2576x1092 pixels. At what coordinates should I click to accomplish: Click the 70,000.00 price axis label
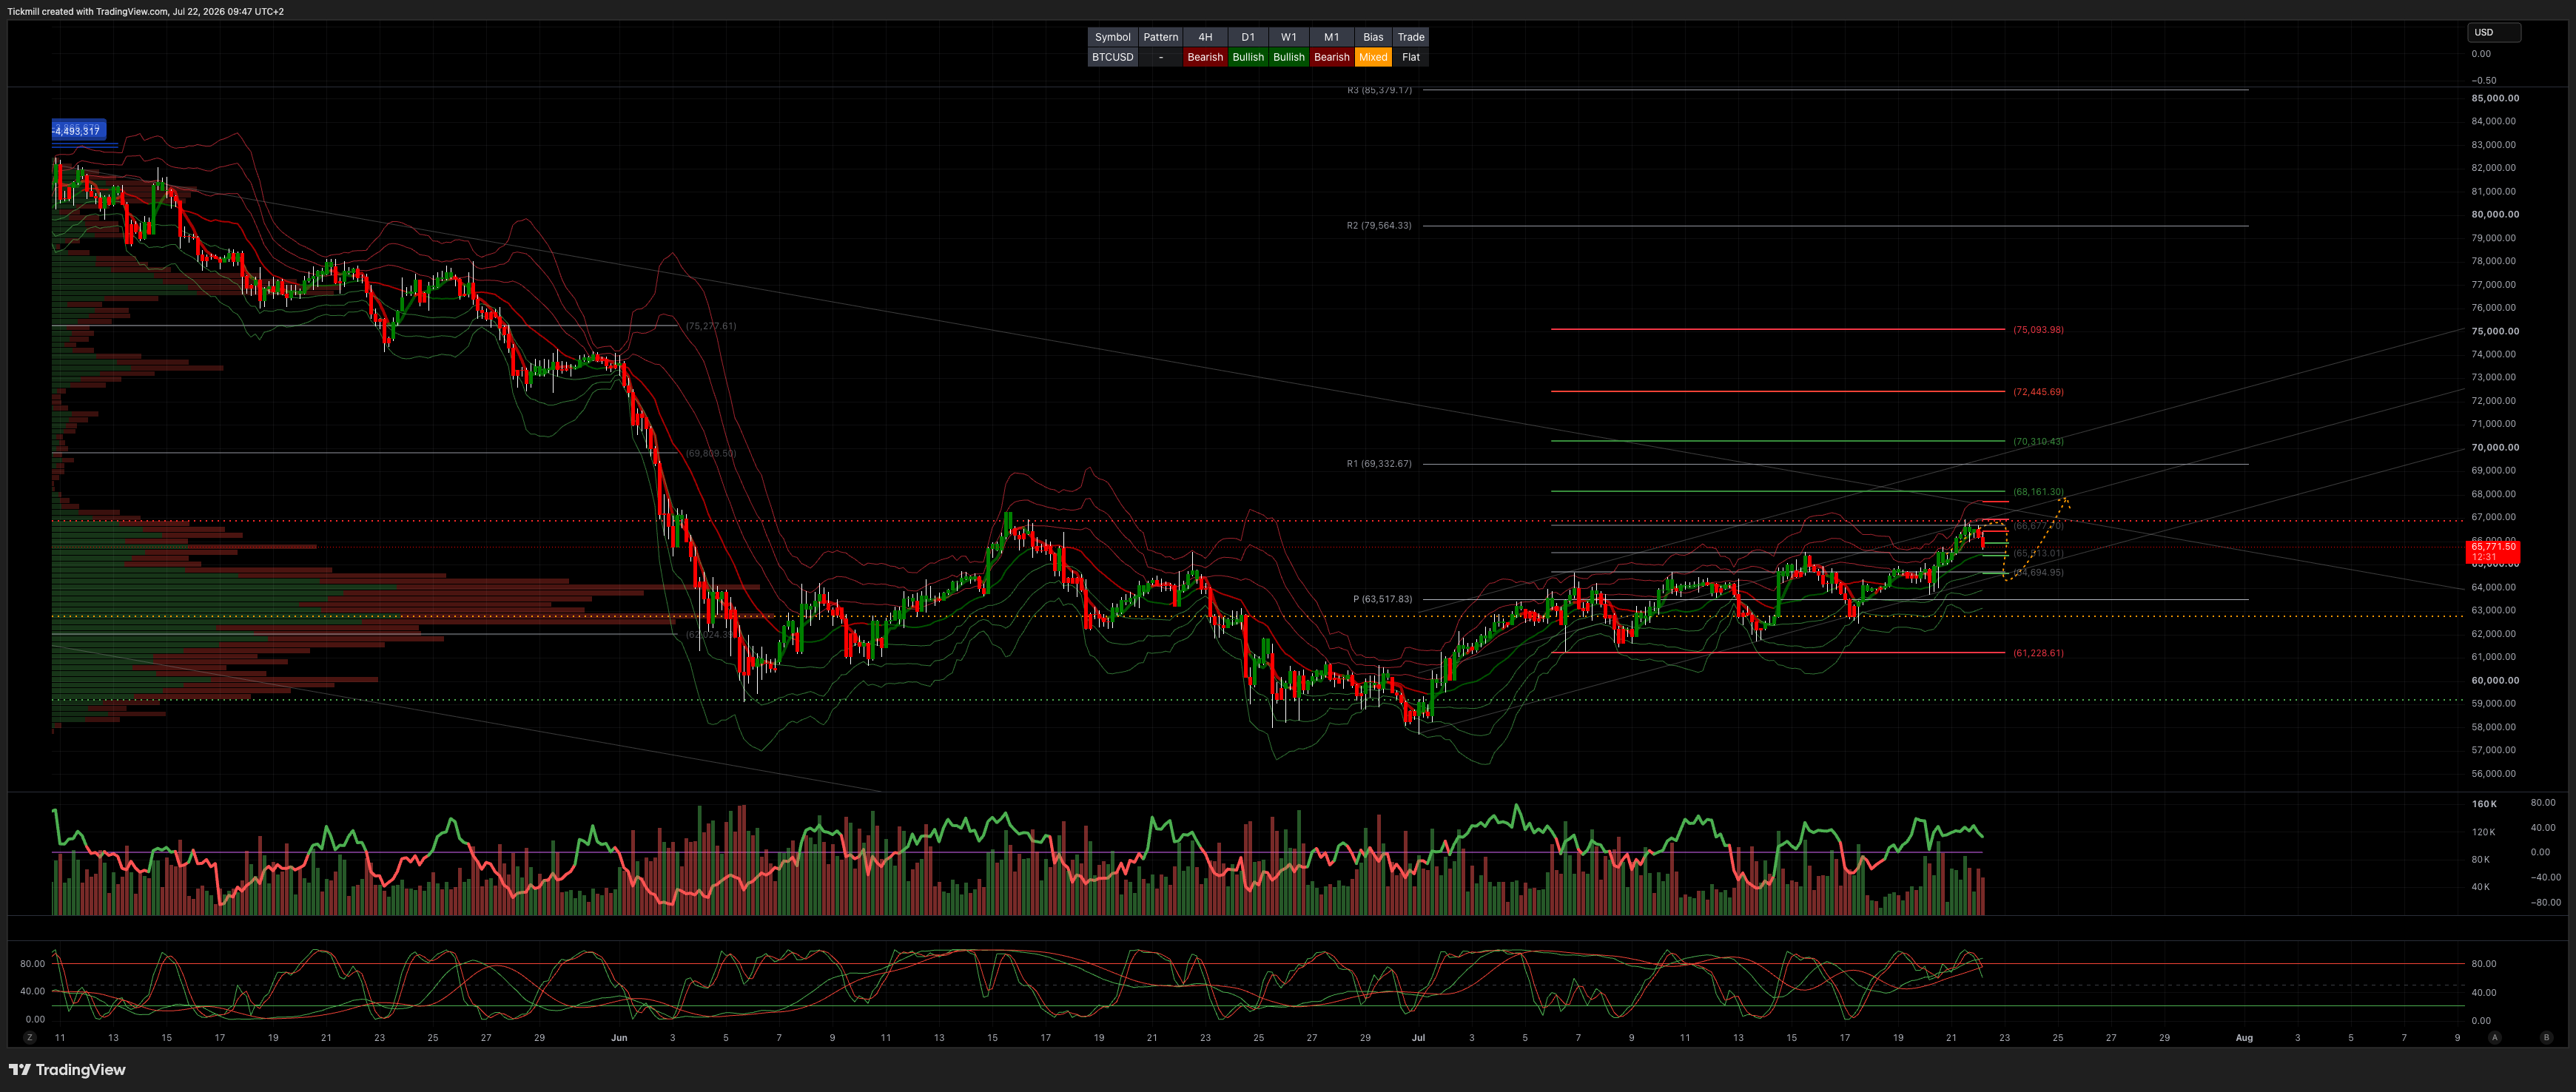pos(2495,447)
